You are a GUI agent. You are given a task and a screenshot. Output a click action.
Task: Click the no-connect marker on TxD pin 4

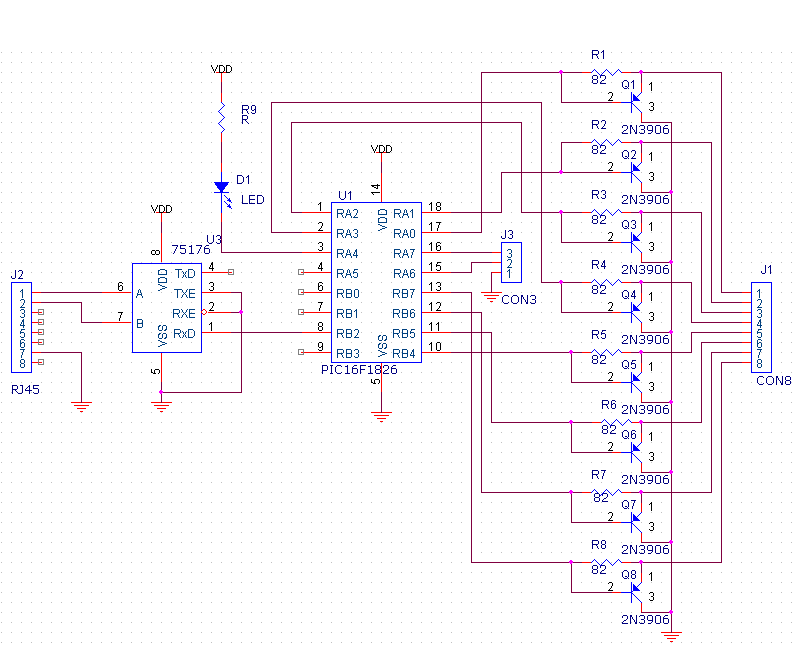tap(231, 272)
